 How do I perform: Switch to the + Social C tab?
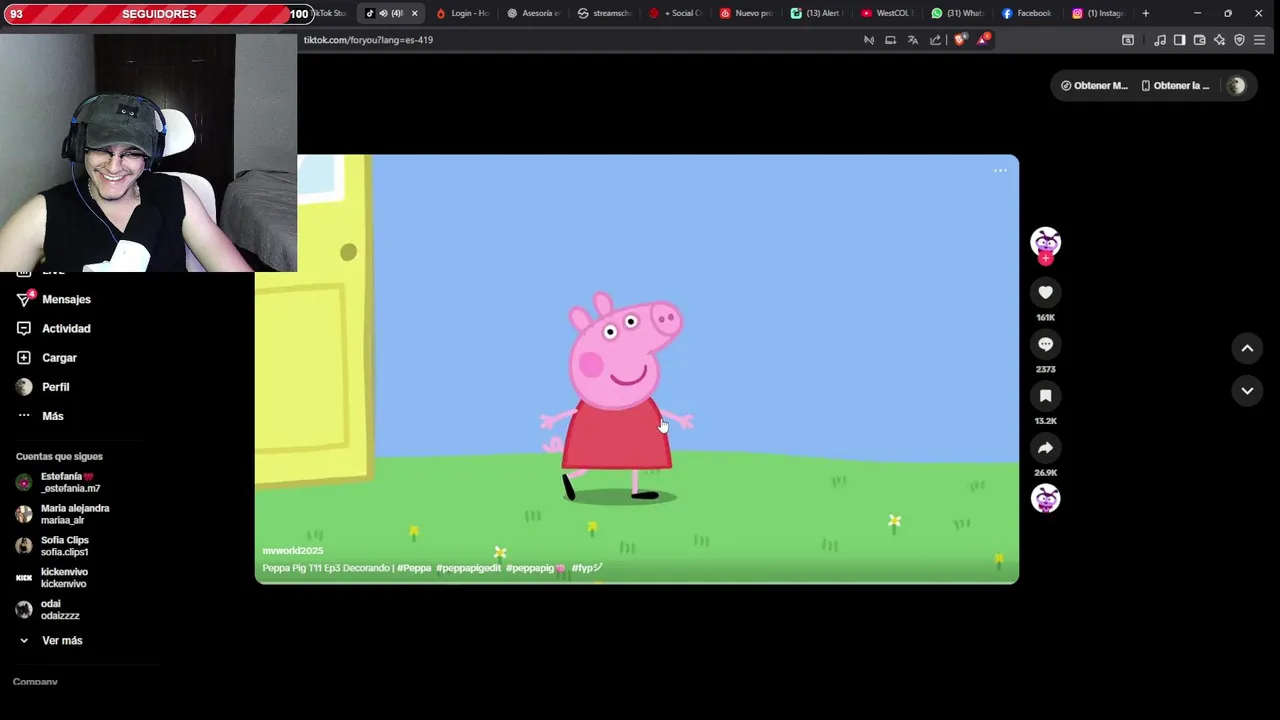click(676, 13)
